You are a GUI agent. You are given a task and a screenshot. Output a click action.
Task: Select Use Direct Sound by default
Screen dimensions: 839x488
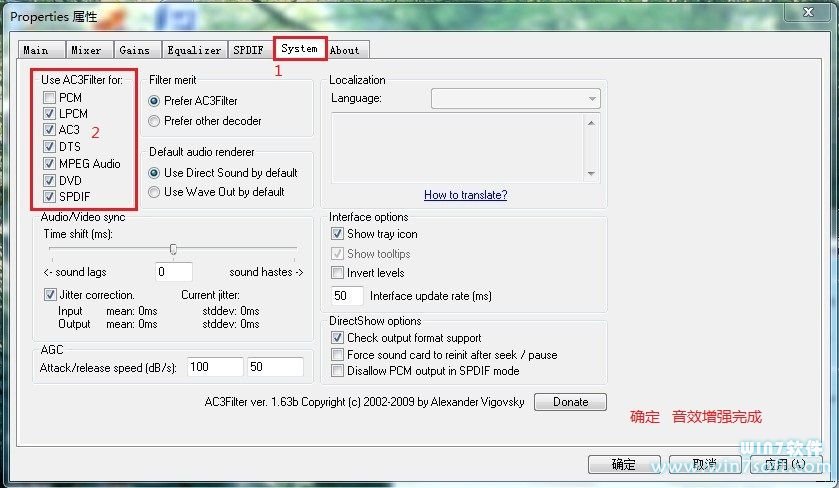(x=154, y=173)
